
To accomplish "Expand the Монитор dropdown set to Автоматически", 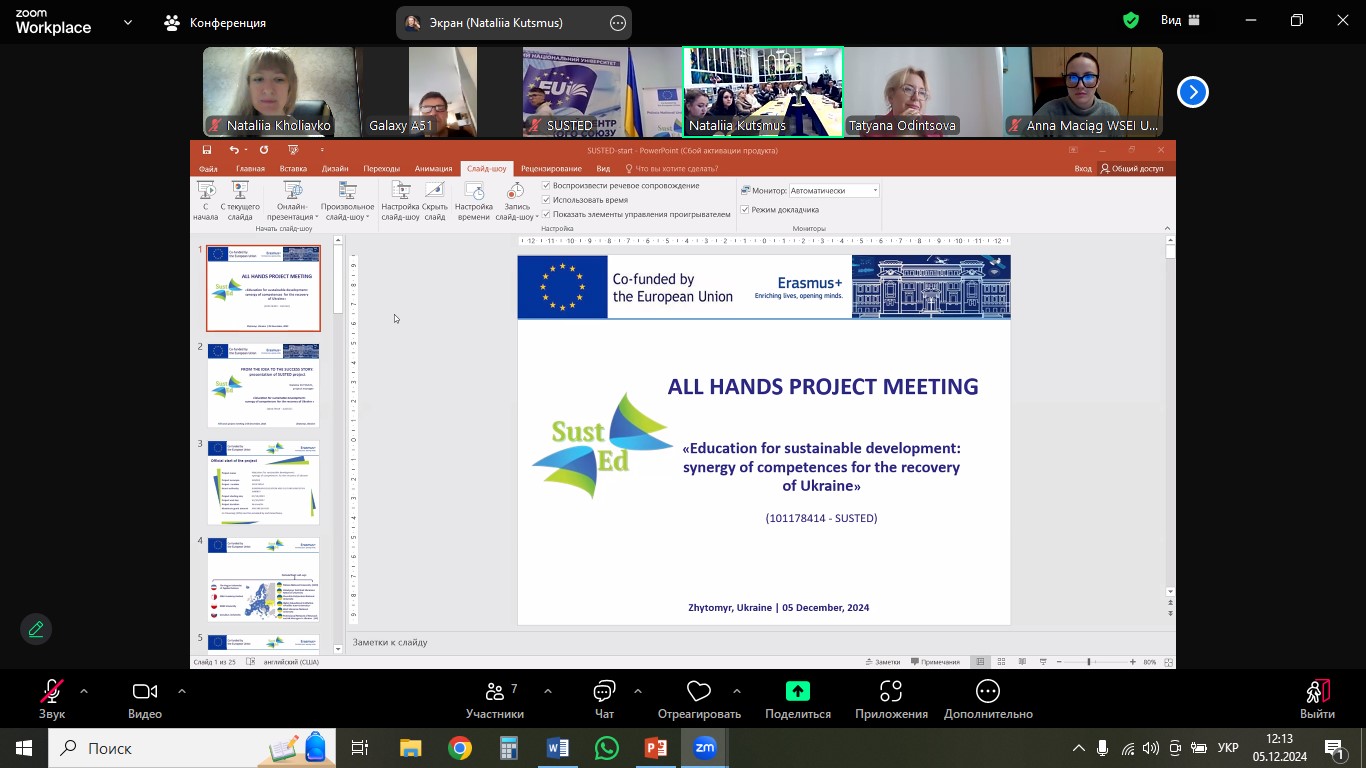I will click(875, 191).
